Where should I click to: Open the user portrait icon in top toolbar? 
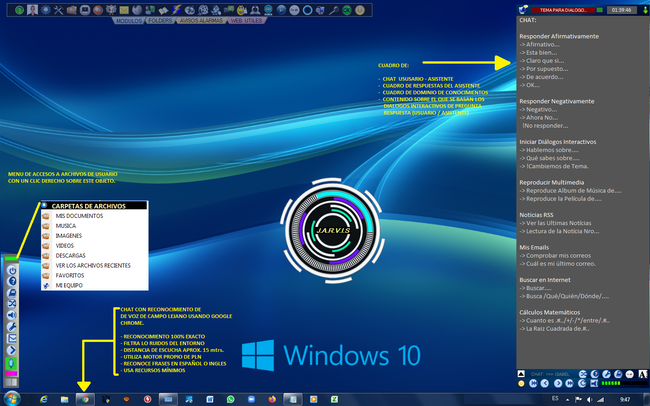point(33,10)
